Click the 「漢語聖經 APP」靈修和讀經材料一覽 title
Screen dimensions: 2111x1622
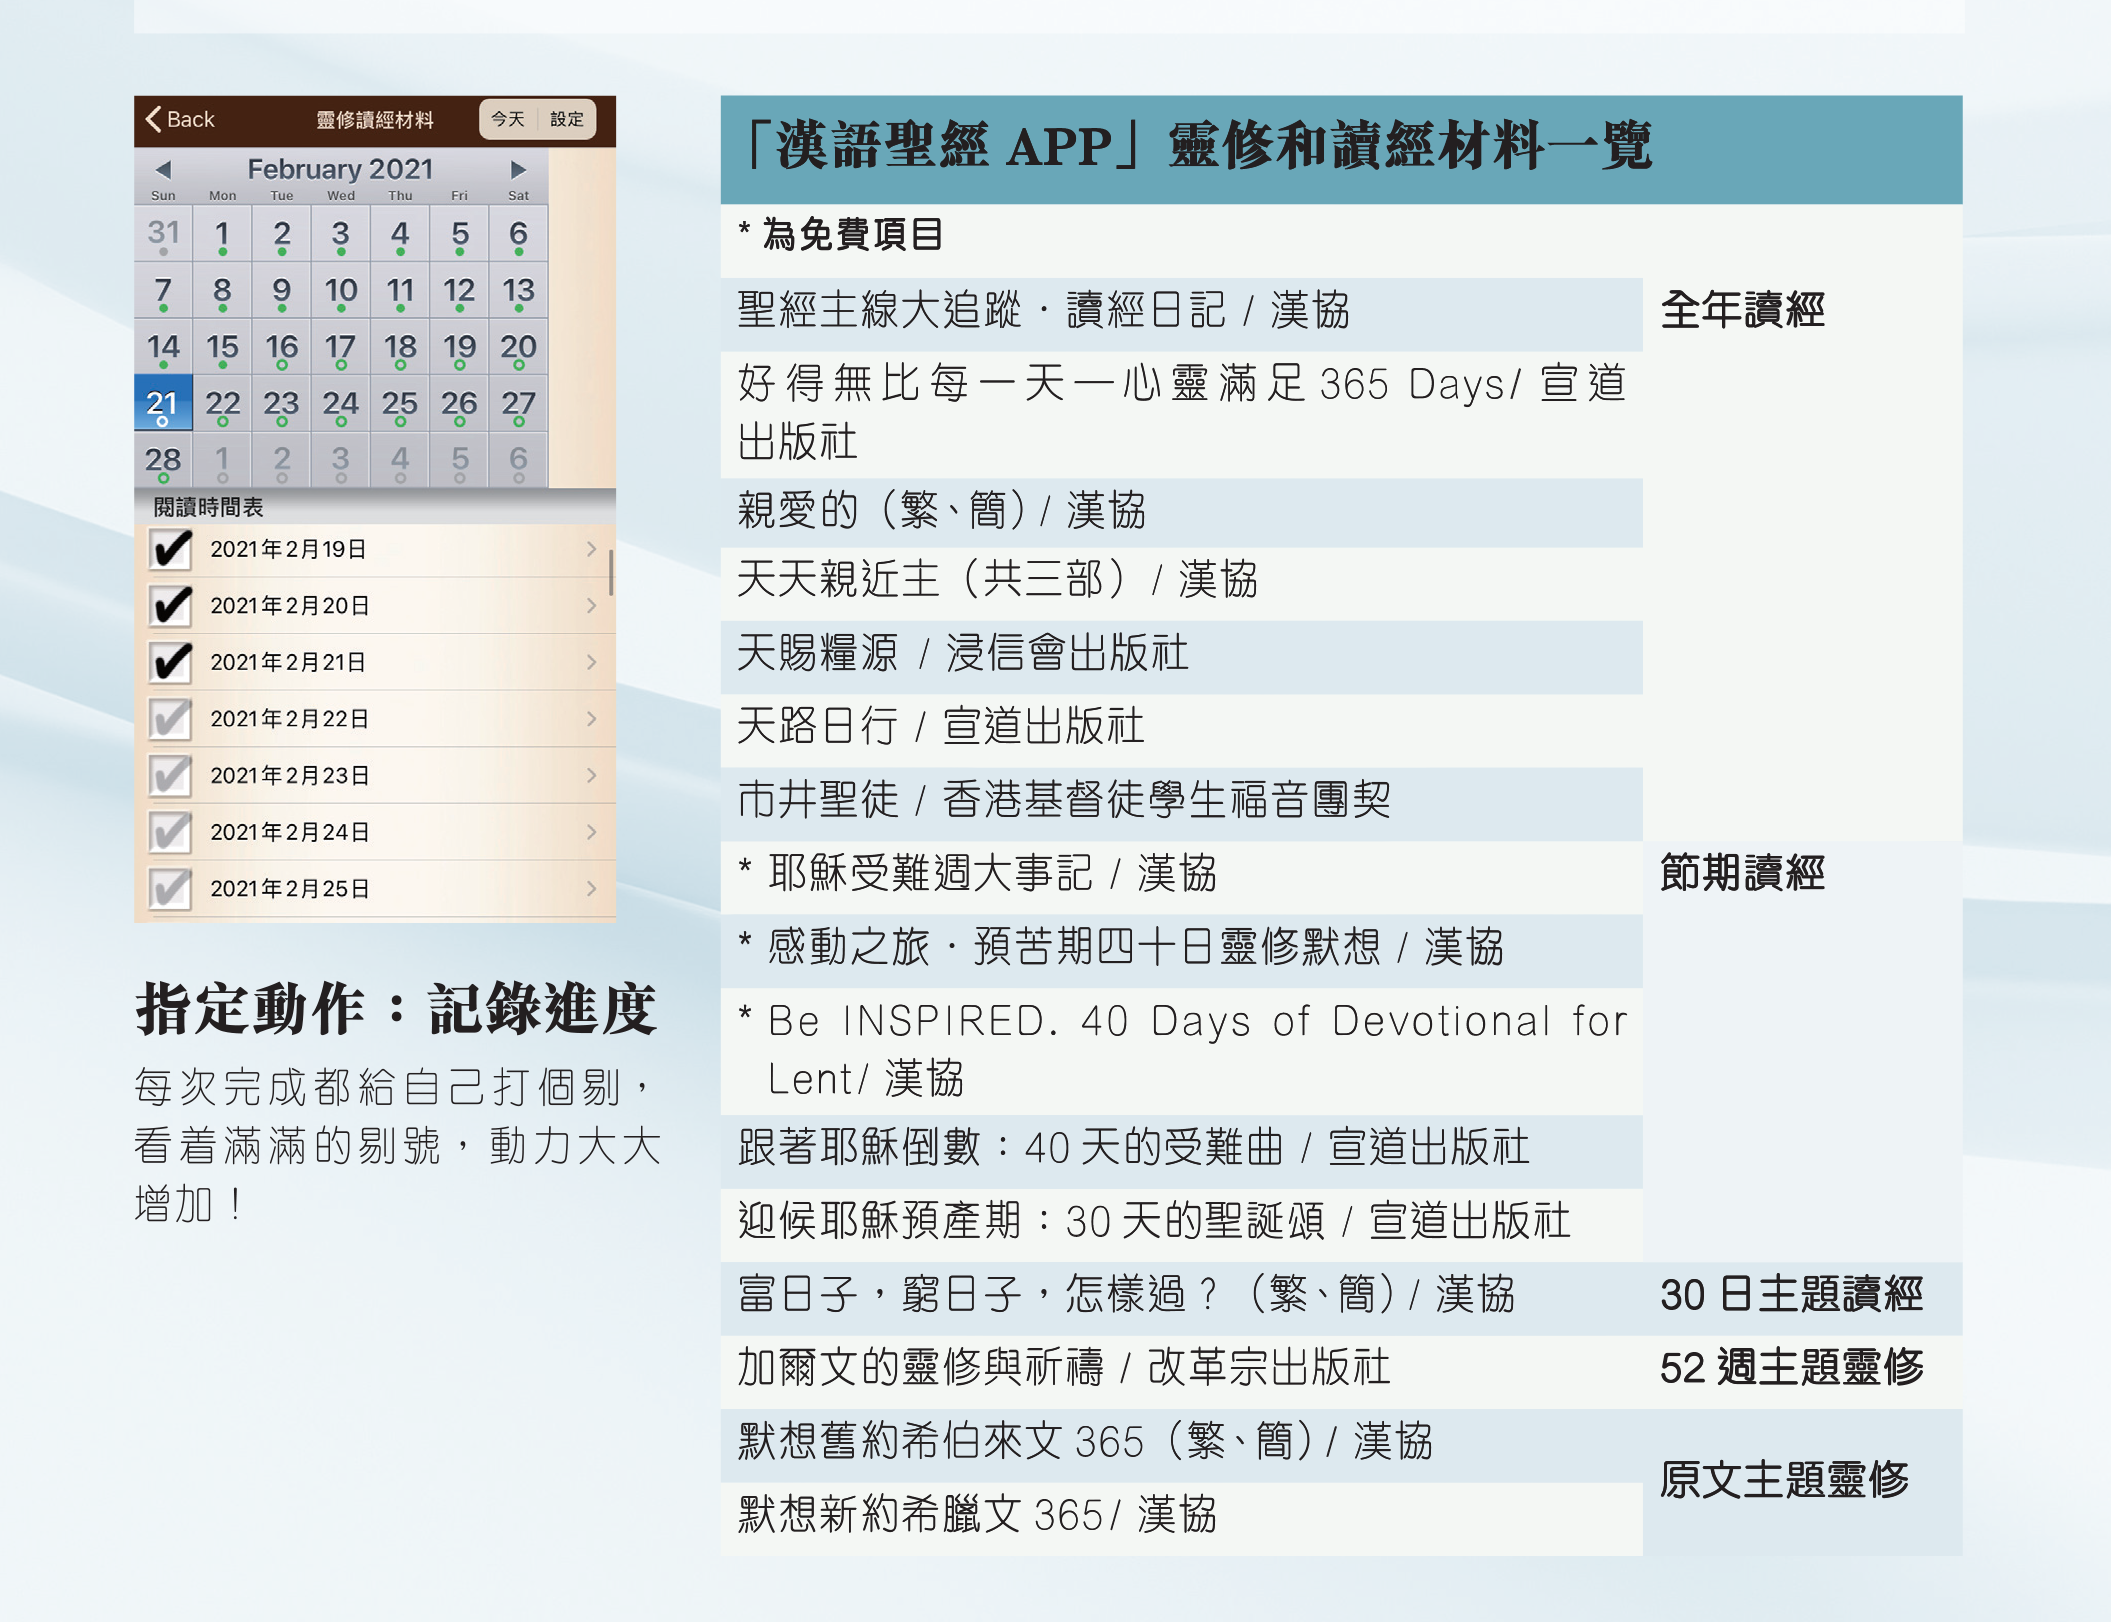click(x=1195, y=147)
